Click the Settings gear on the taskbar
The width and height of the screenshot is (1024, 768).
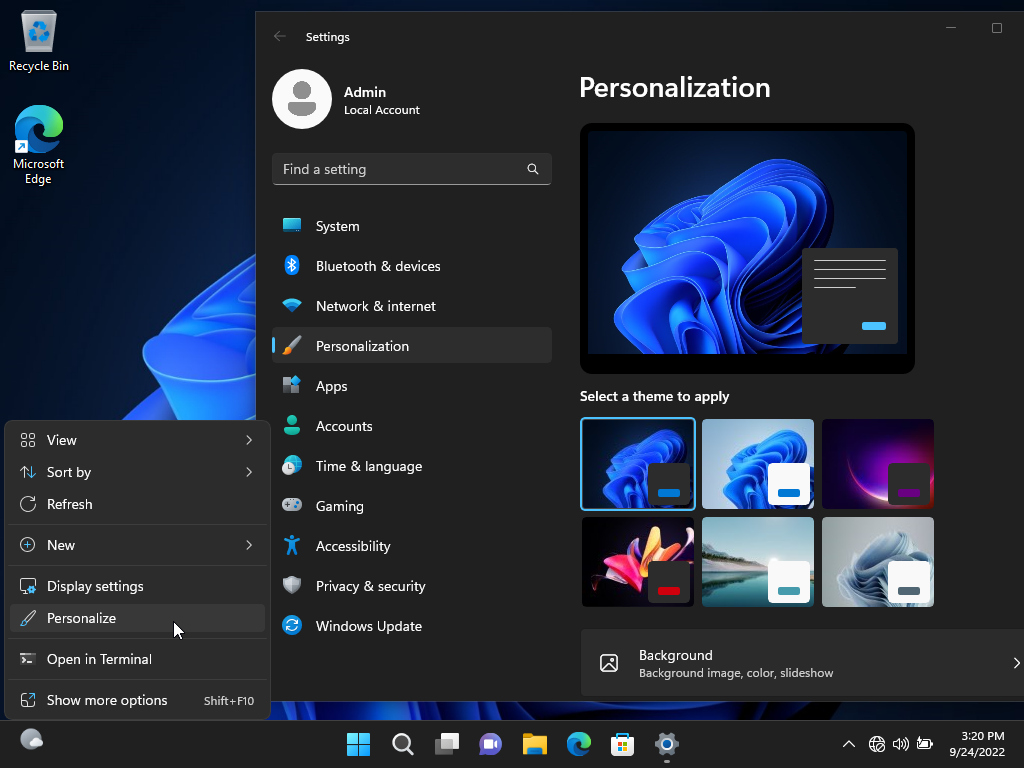(x=666, y=744)
